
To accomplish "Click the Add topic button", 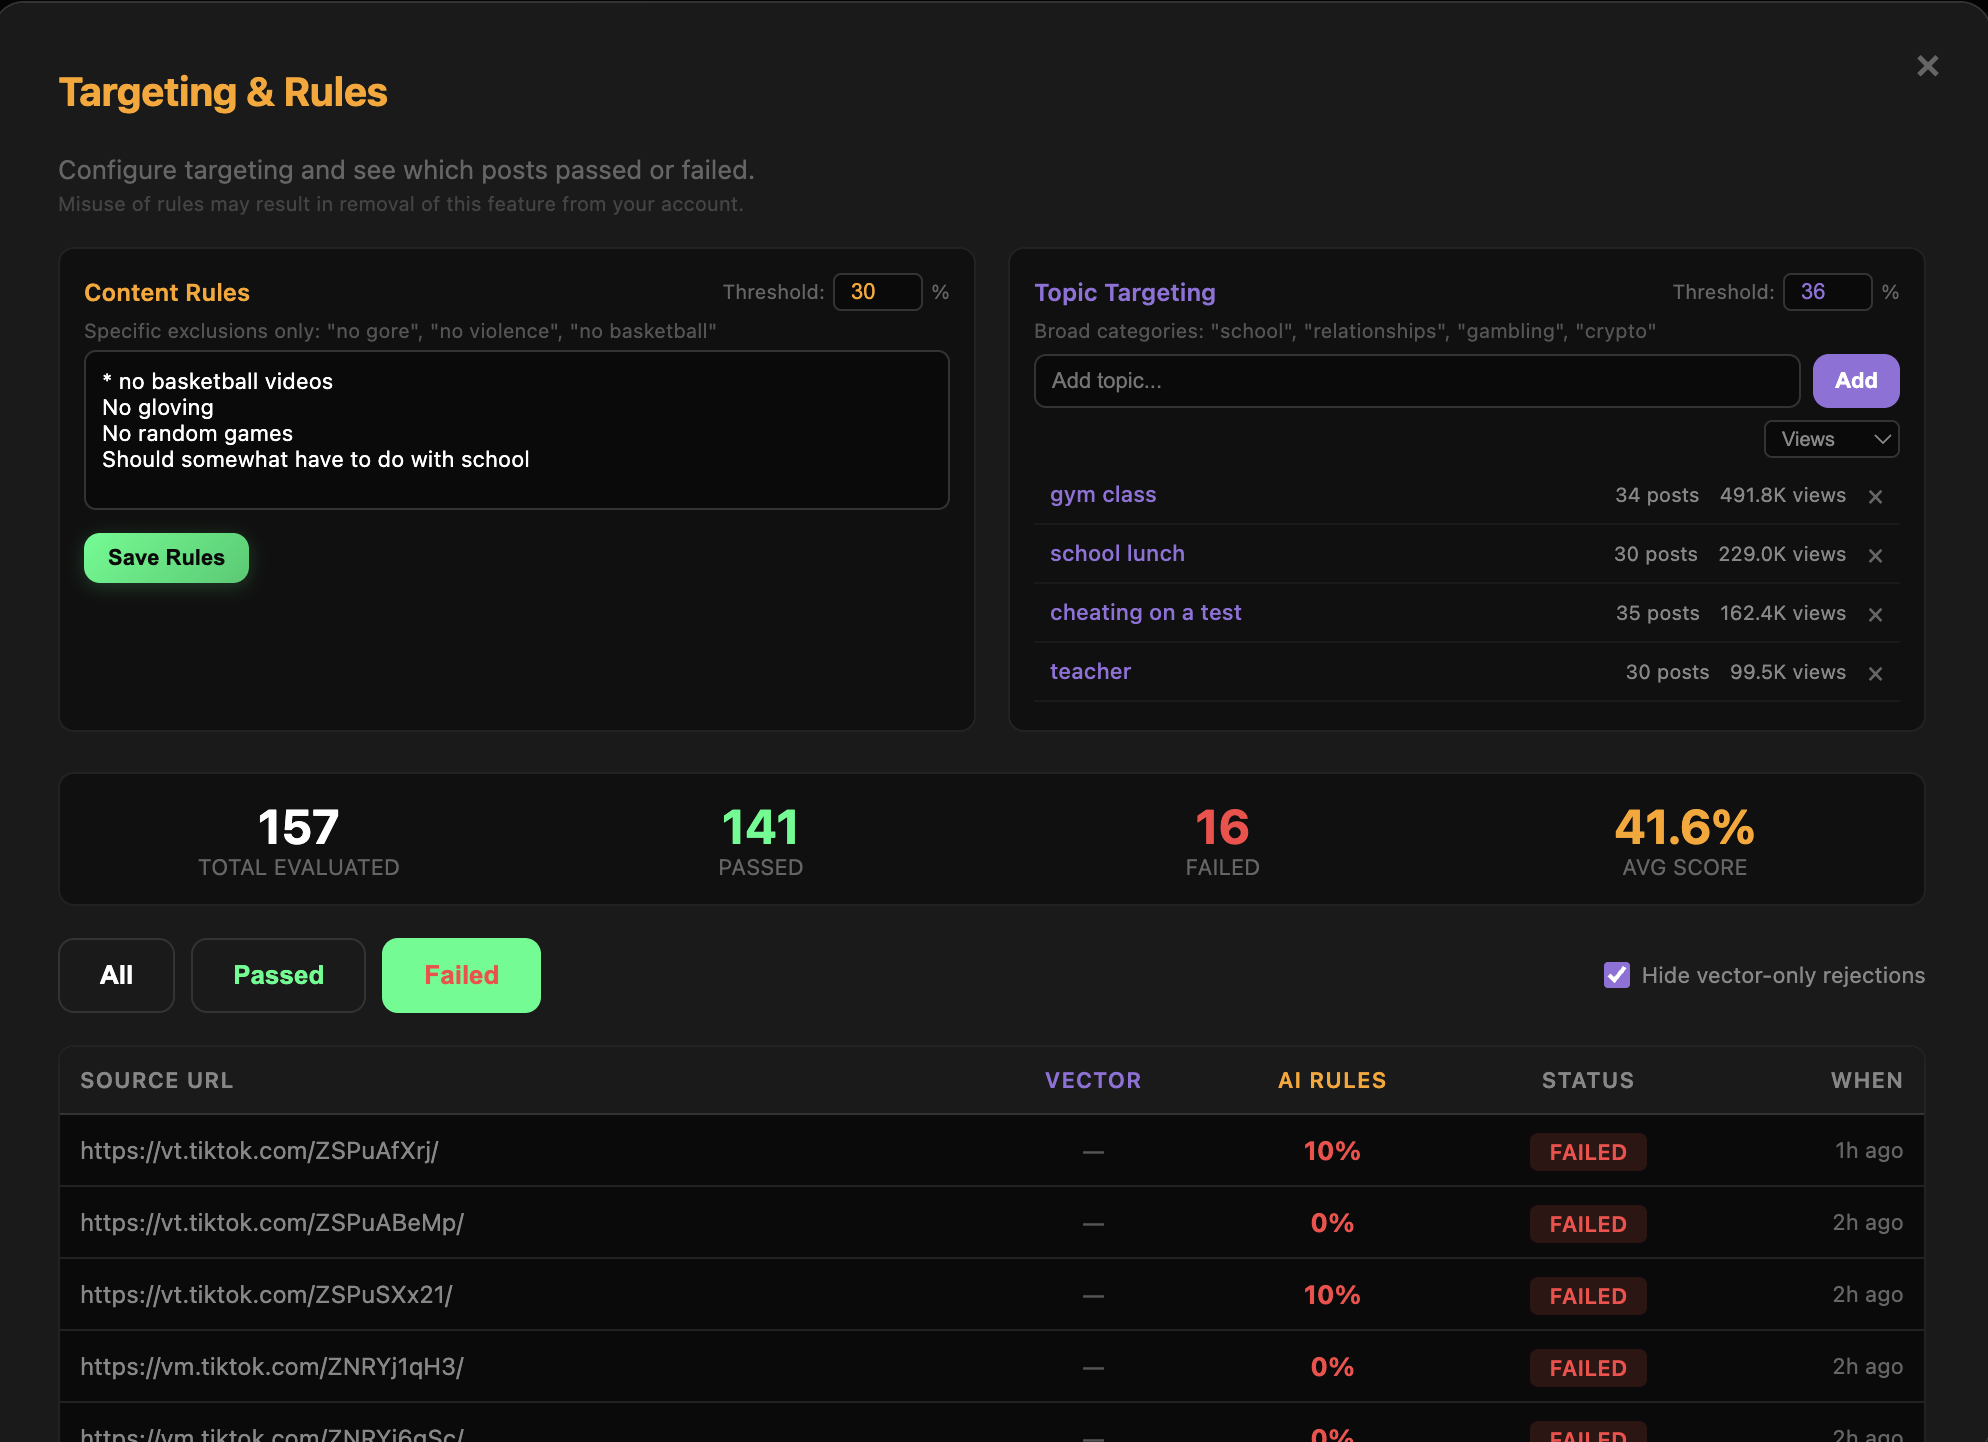I will coord(1856,380).
